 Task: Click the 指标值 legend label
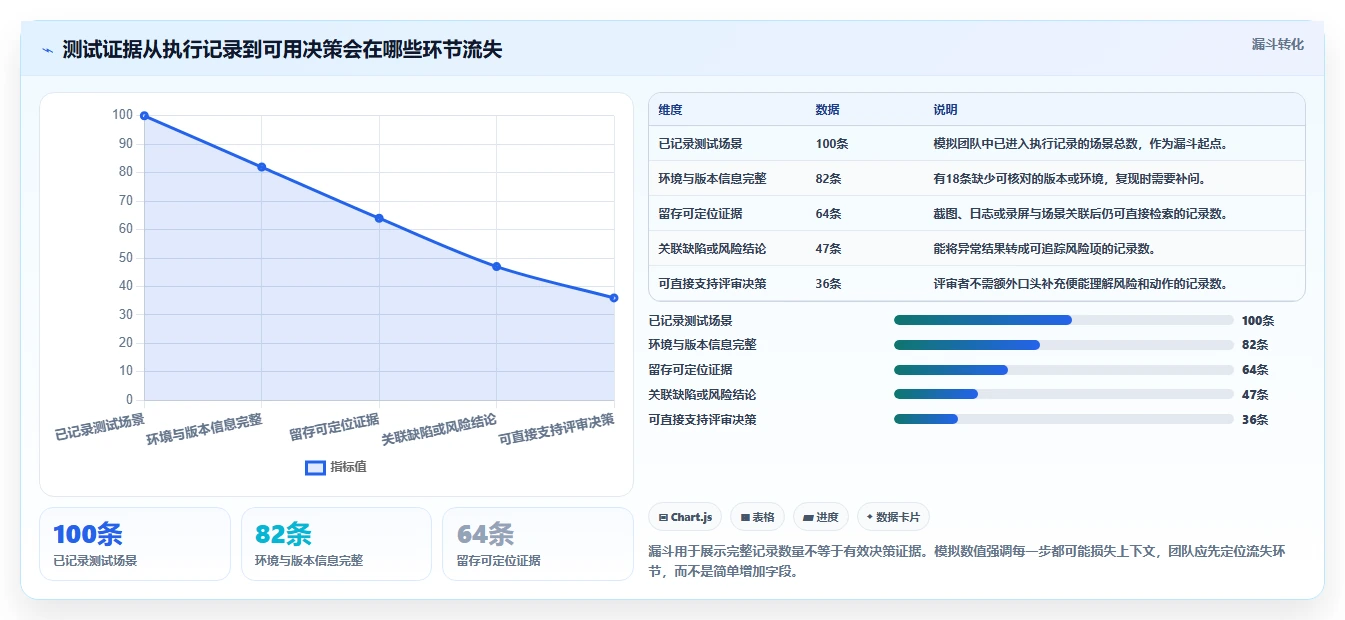[348, 467]
